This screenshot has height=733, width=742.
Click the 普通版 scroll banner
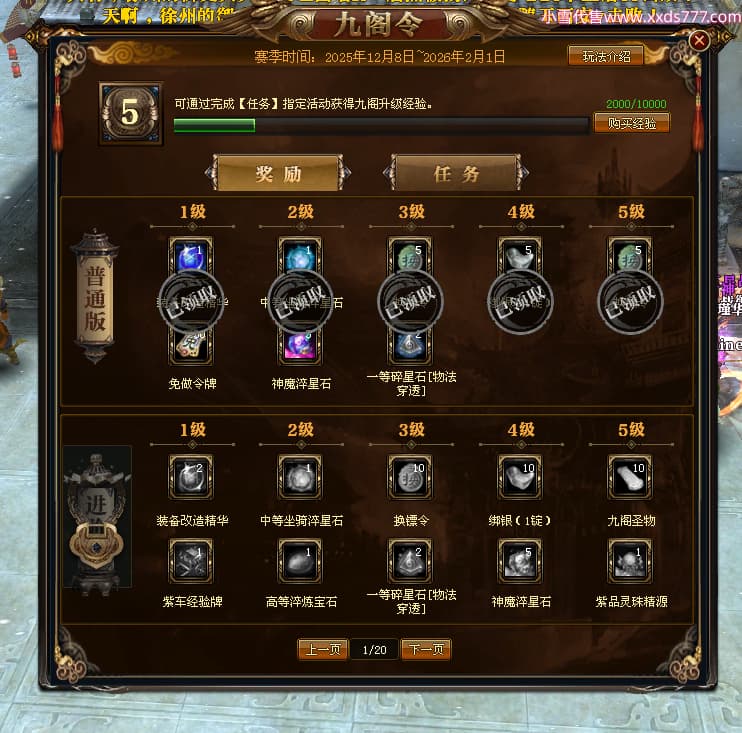point(95,297)
